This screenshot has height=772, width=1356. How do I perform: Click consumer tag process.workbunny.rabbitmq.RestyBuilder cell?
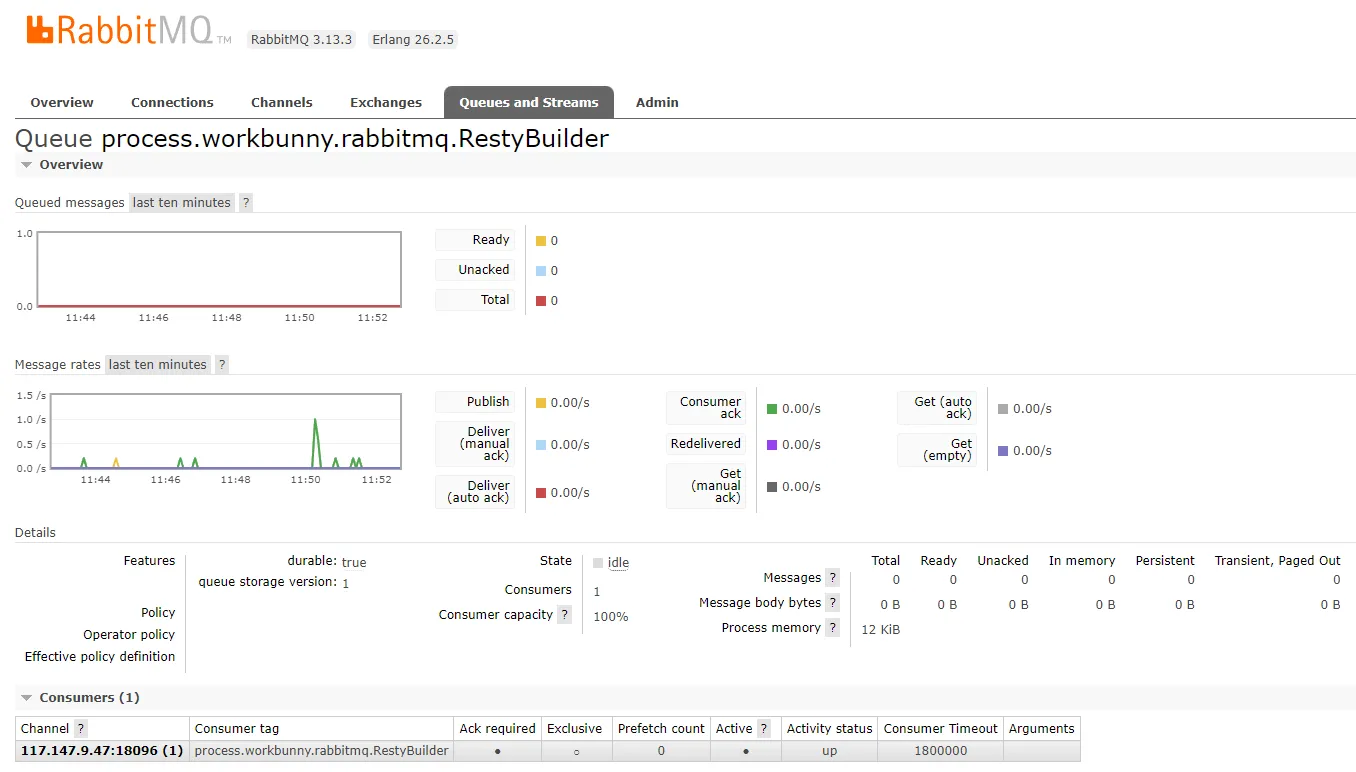click(x=321, y=751)
